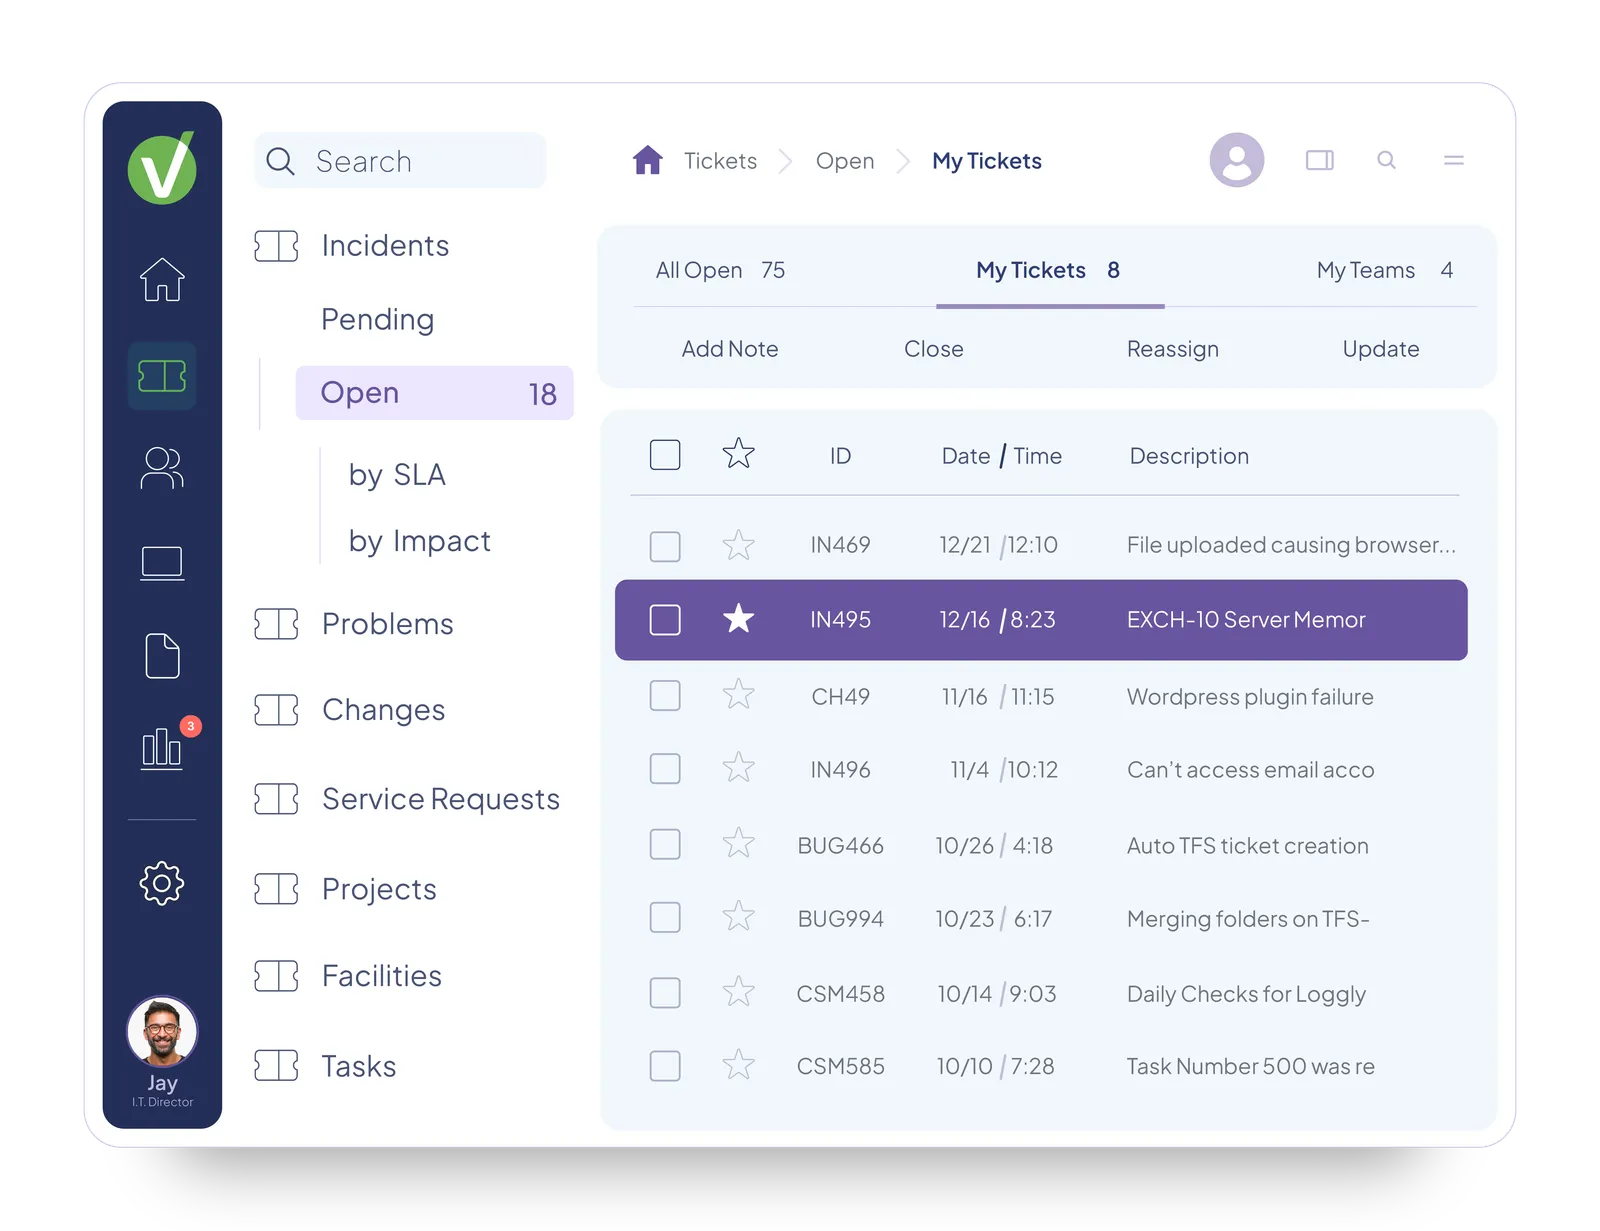Expand the Incidents menu item
1600x1231 pixels.
coord(352,246)
